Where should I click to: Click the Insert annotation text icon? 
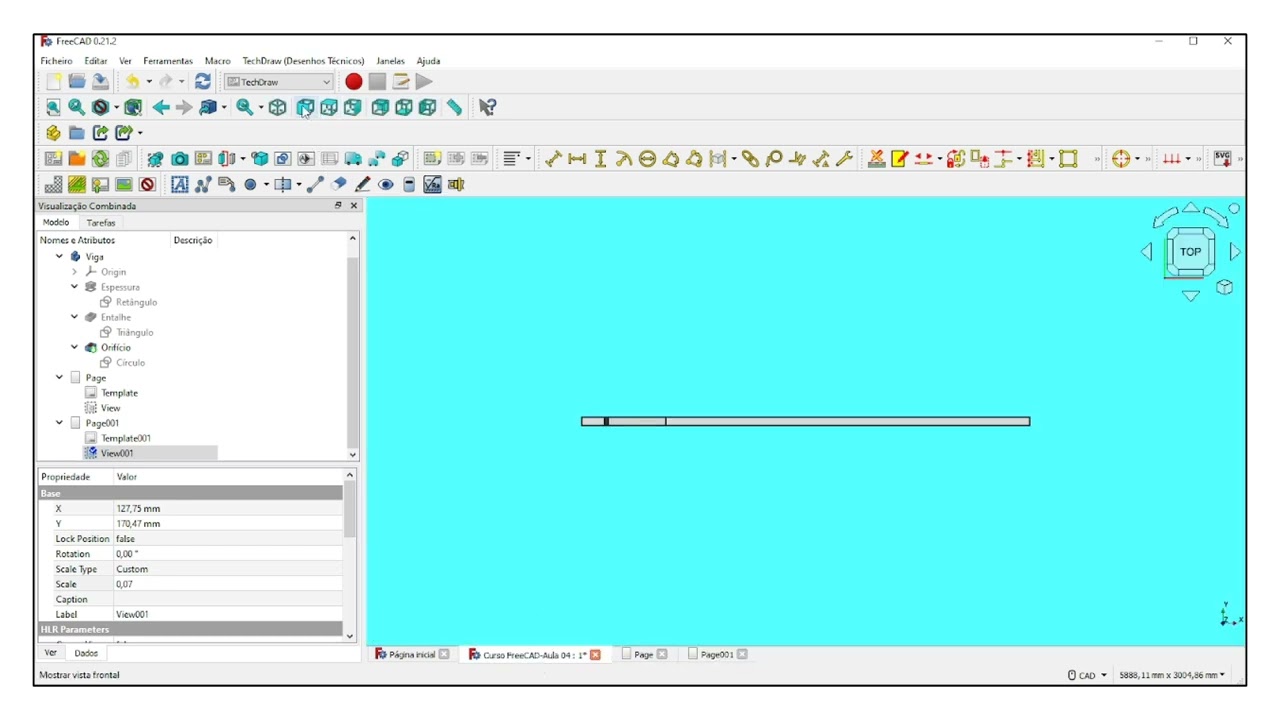179,185
